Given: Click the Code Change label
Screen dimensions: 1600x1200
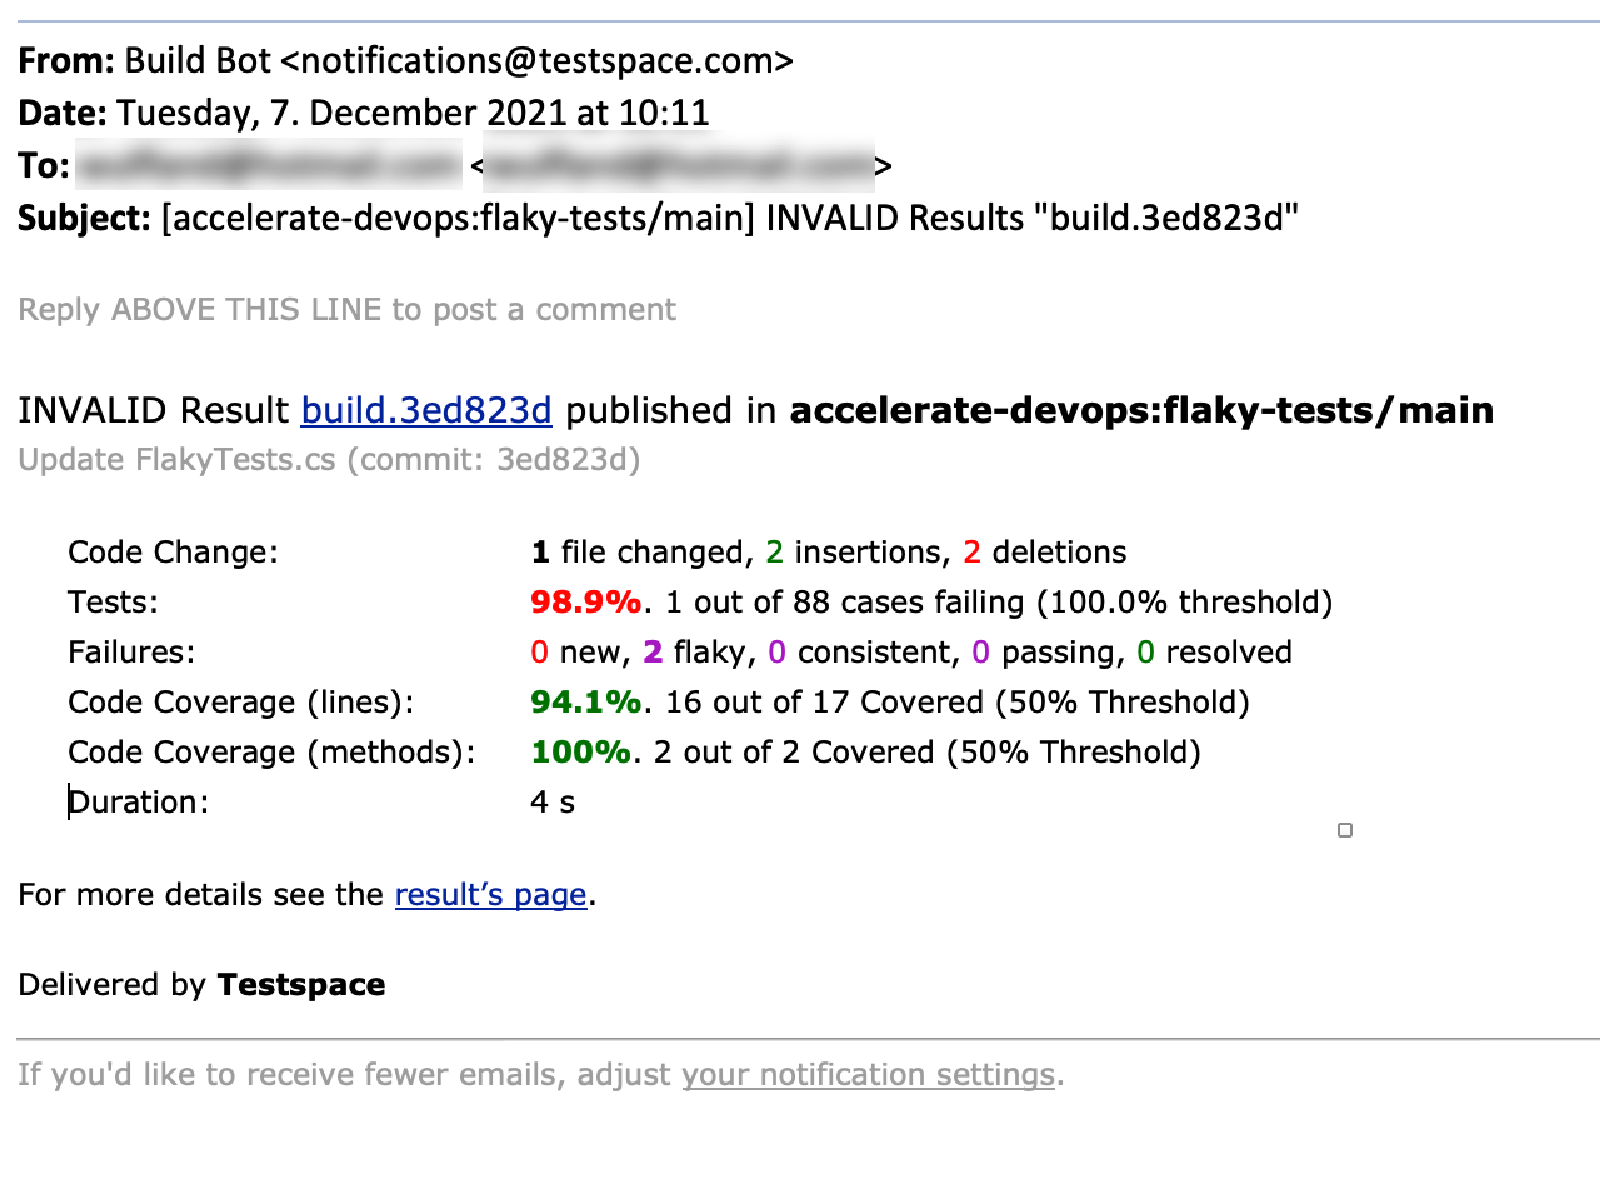Looking at the screenshot, I should 173,552.
